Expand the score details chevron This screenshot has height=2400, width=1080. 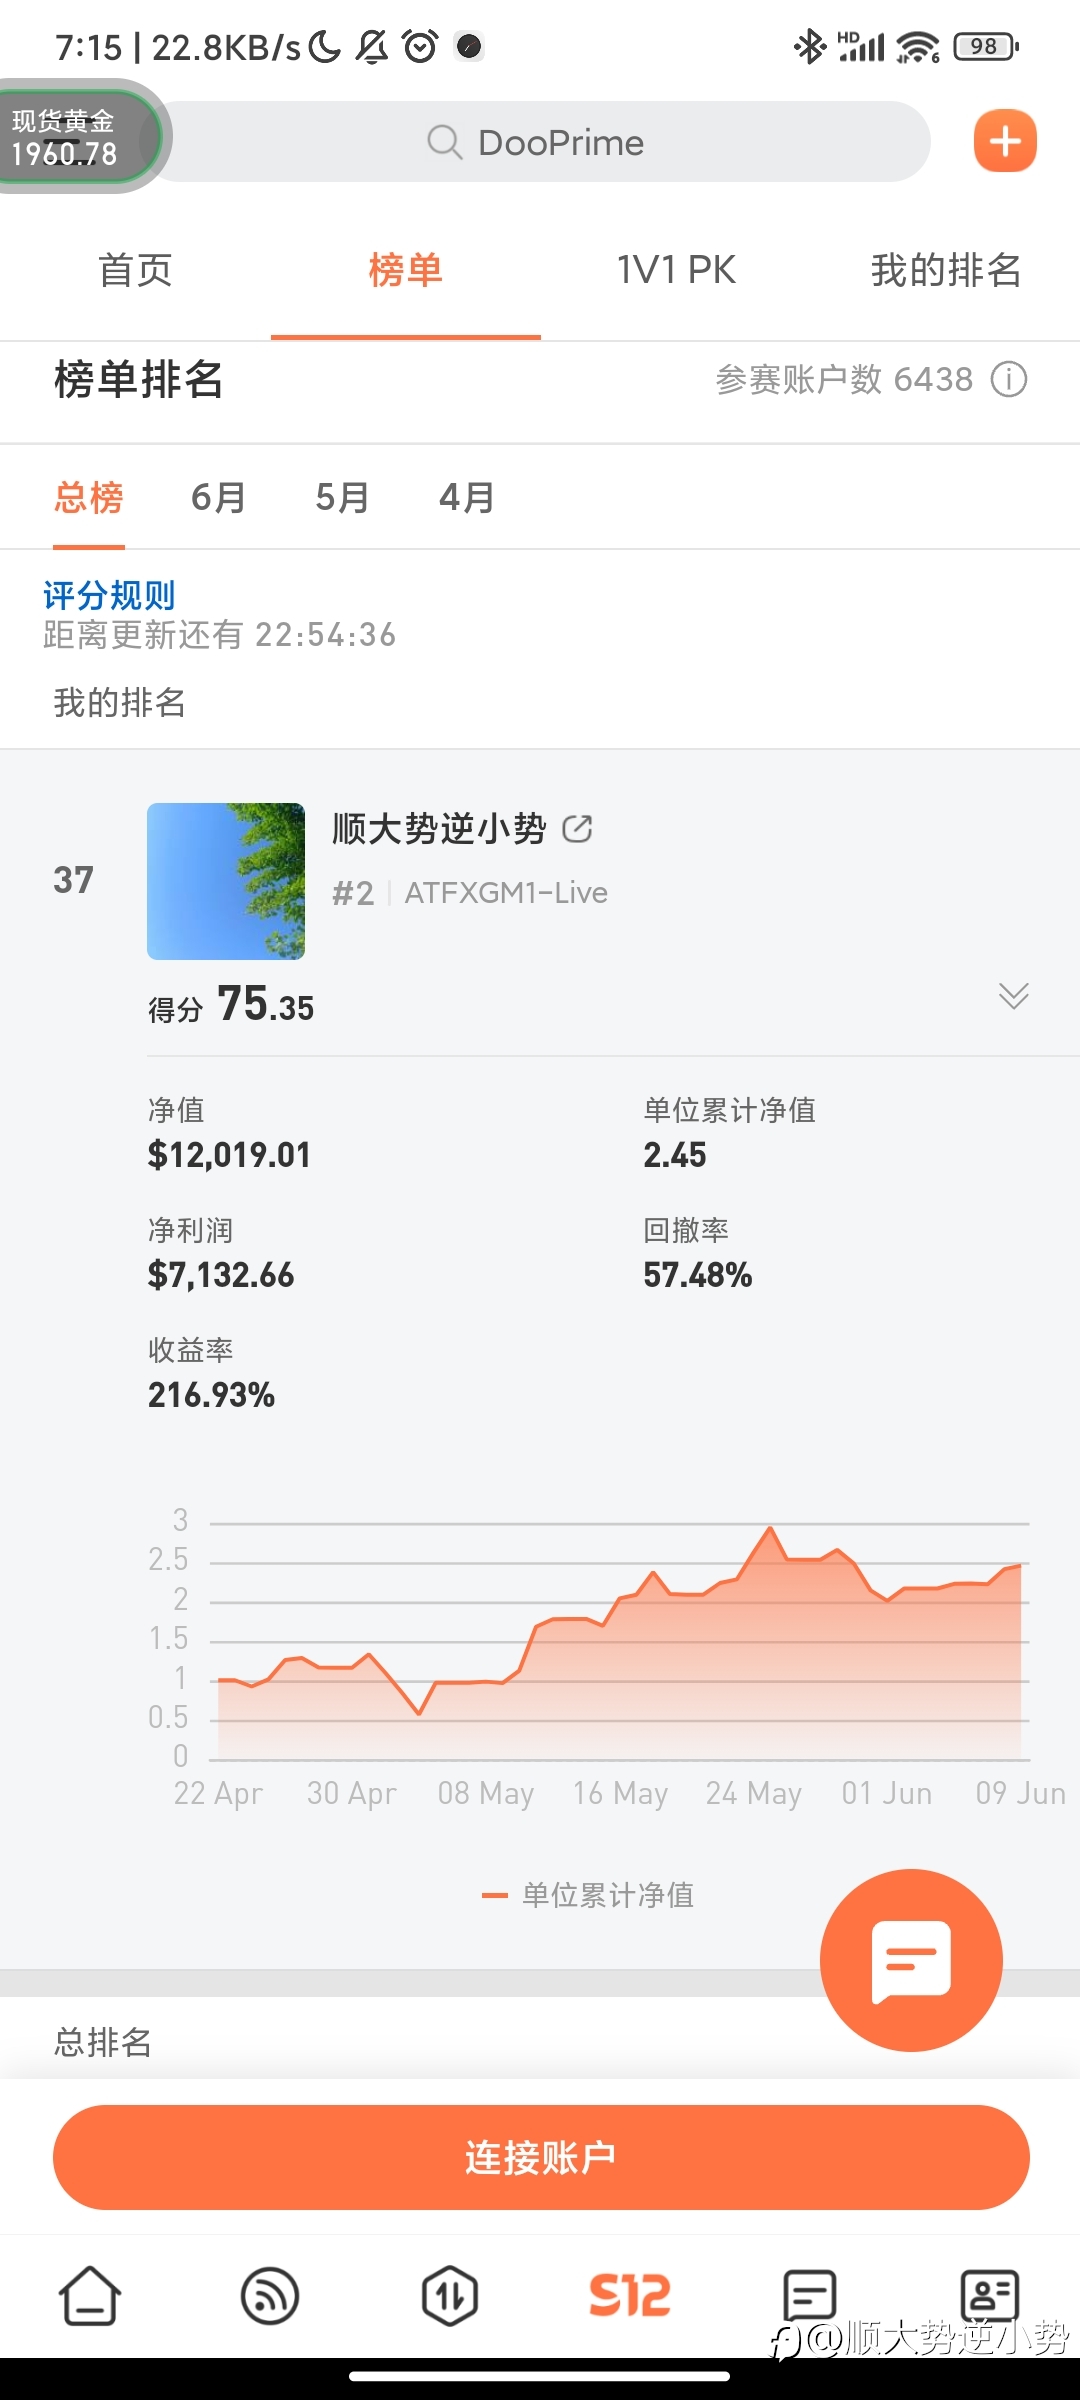[1014, 996]
